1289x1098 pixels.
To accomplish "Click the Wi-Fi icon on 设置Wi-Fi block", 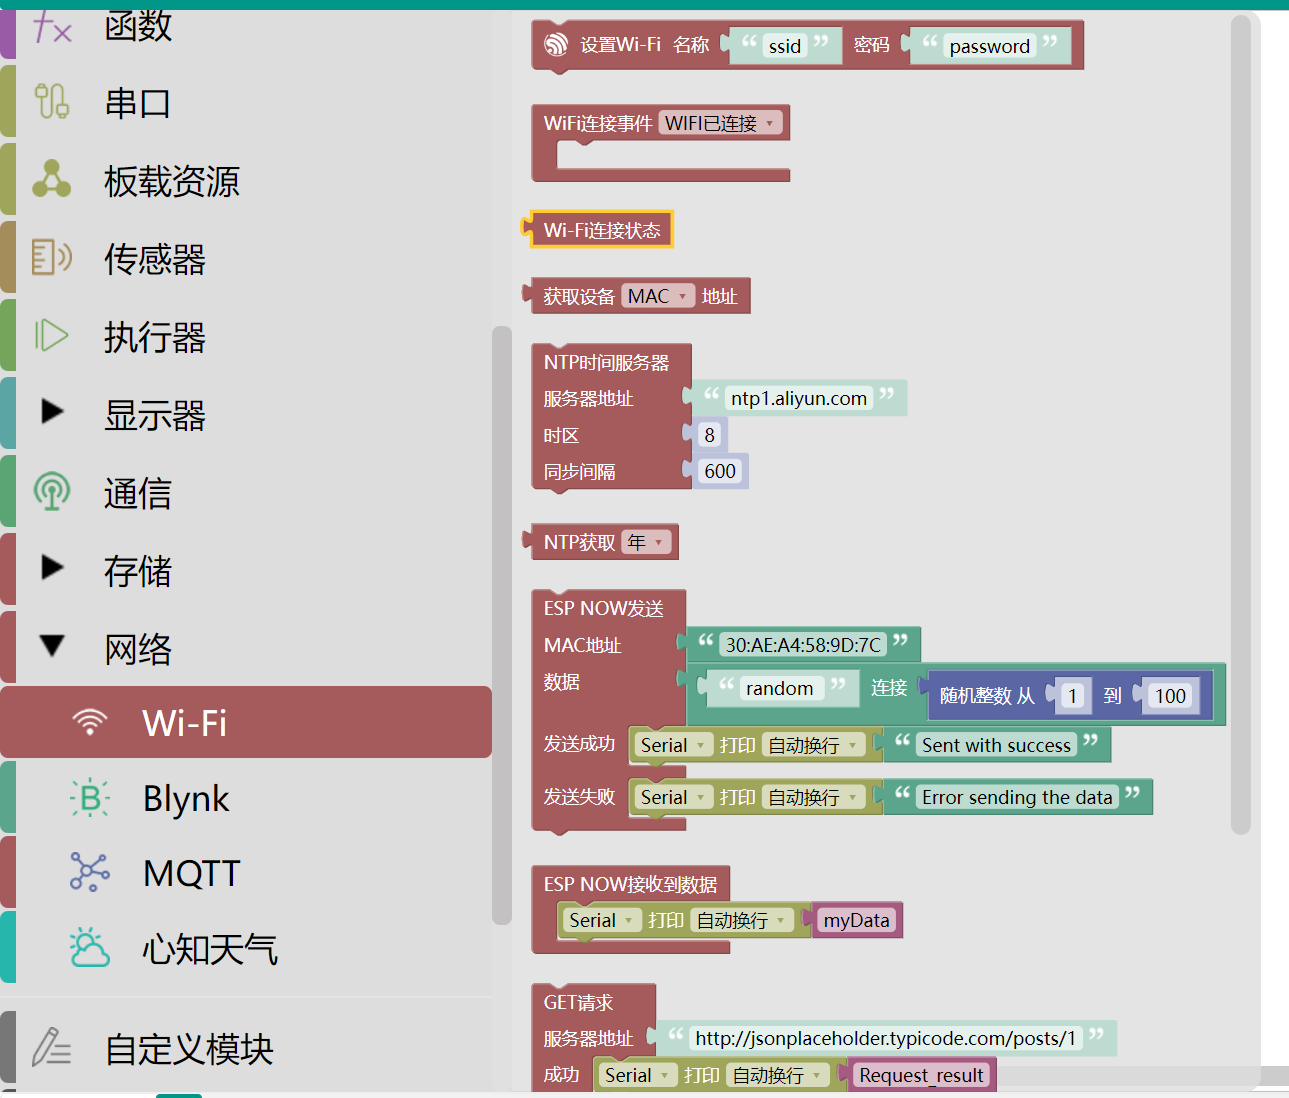I will tap(556, 45).
